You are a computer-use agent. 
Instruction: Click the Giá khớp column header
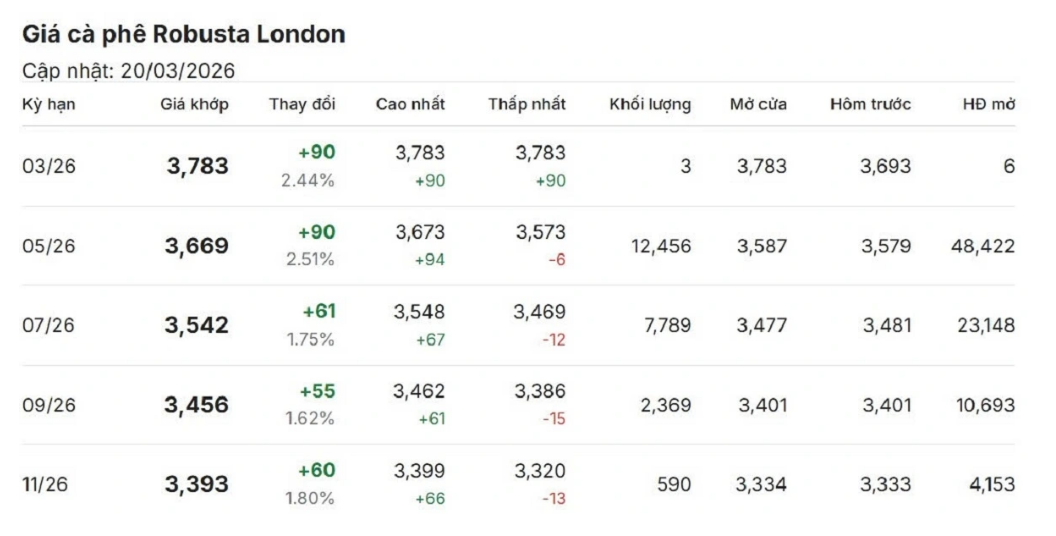tap(195, 104)
